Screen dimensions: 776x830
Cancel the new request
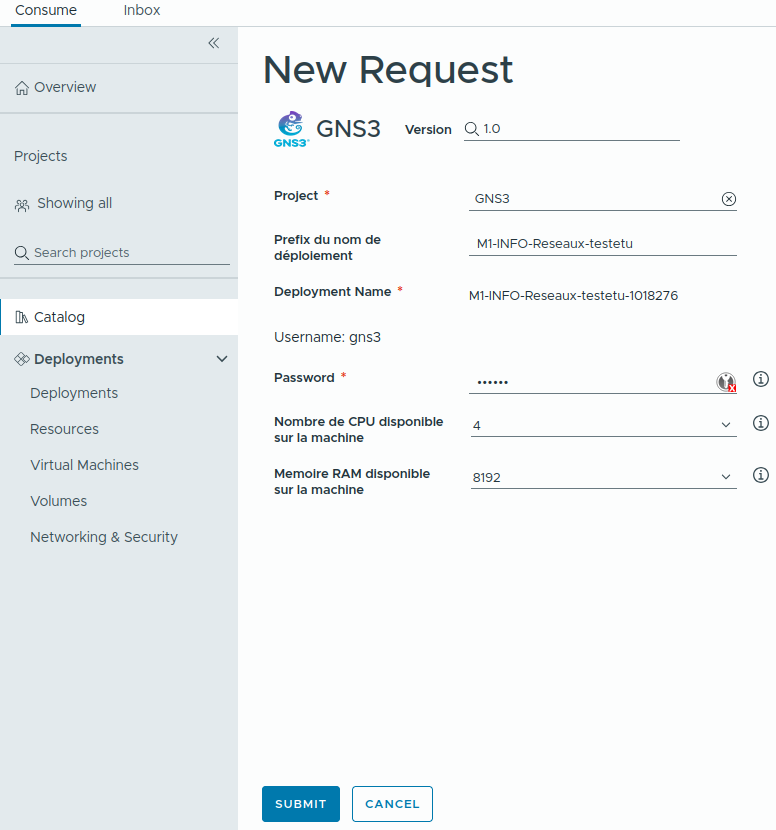(392, 804)
